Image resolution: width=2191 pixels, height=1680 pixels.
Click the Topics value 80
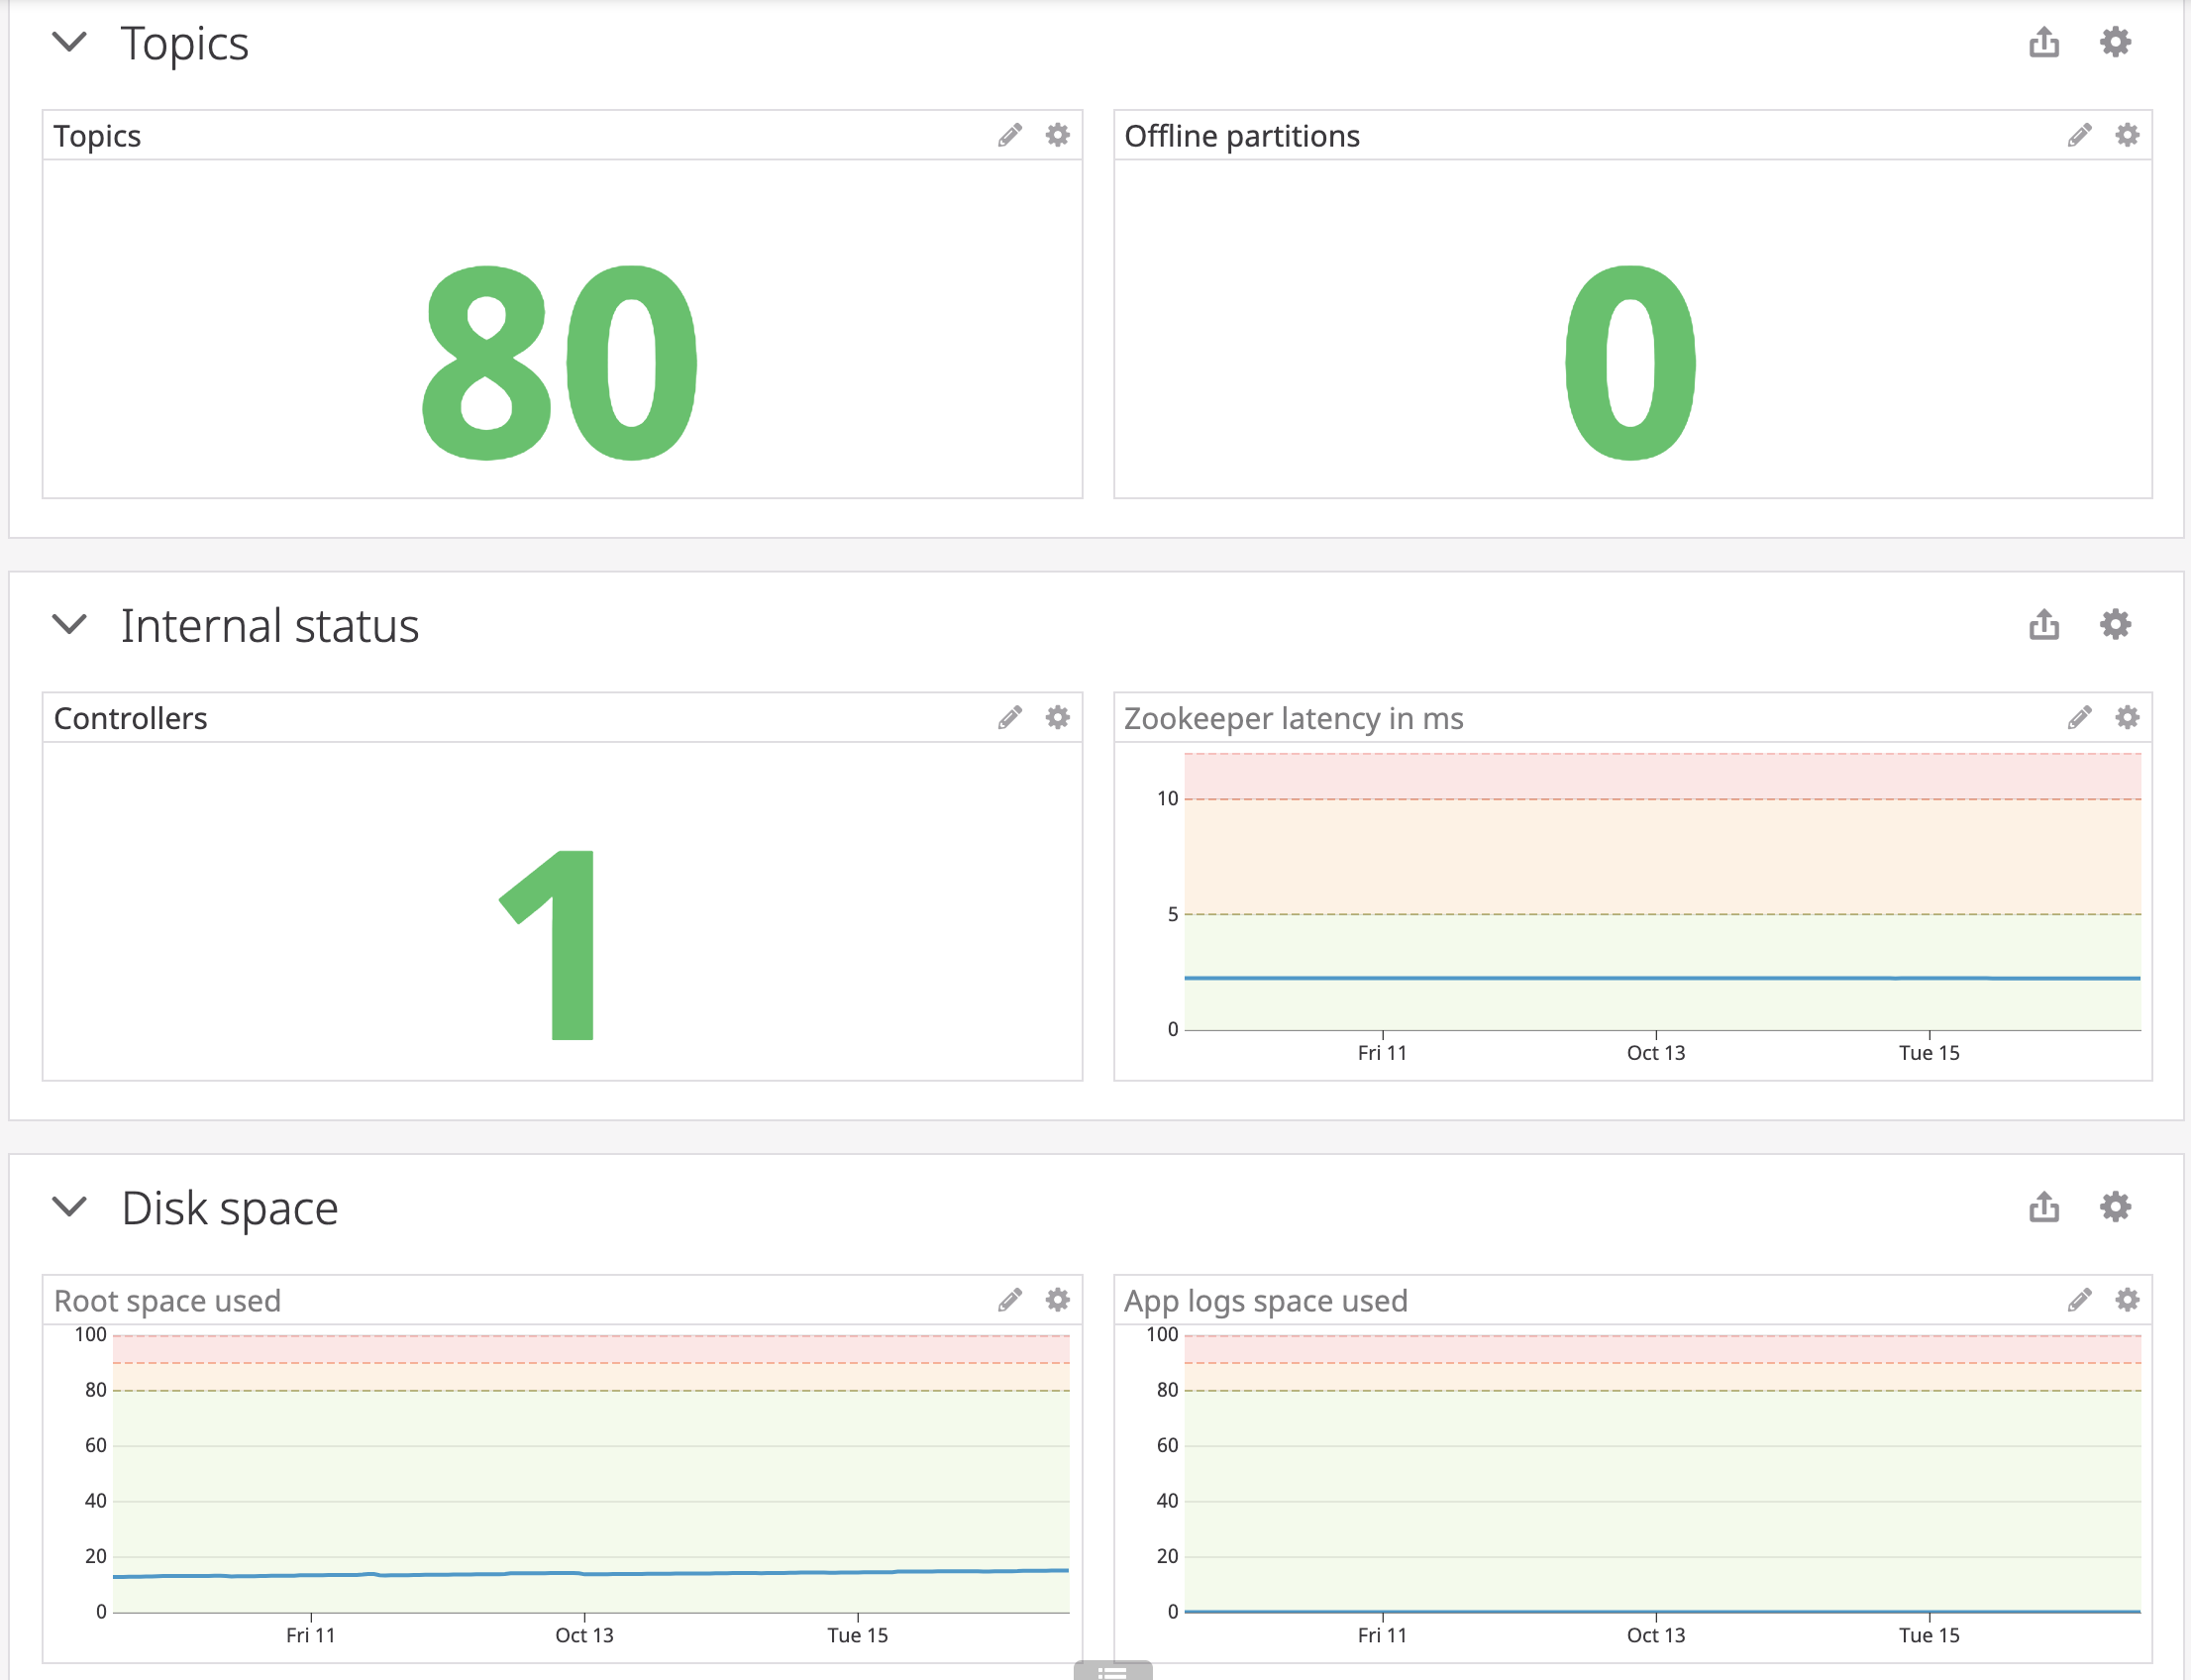pyautogui.click(x=560, y=363)
